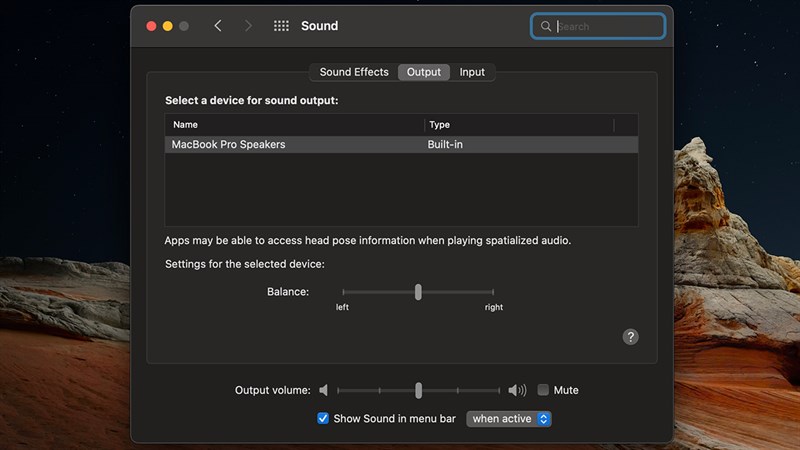Screen dimensions: 800x450
Task: Switch to the Sound Effects tab
Action: (354, 72)
